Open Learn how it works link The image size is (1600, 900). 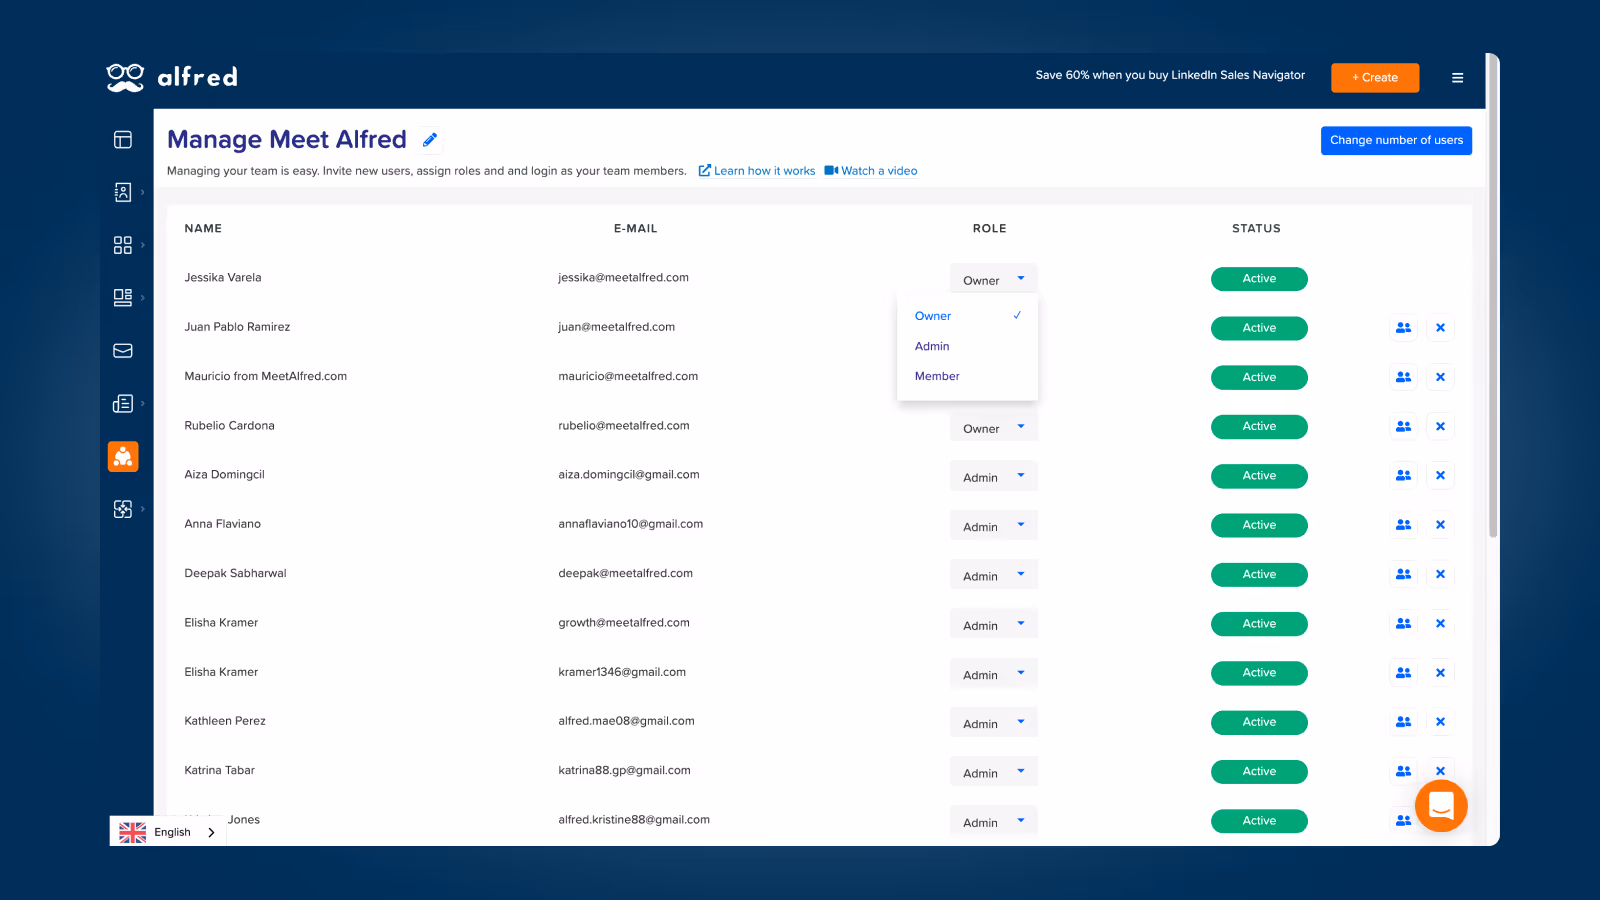(757, 171)
